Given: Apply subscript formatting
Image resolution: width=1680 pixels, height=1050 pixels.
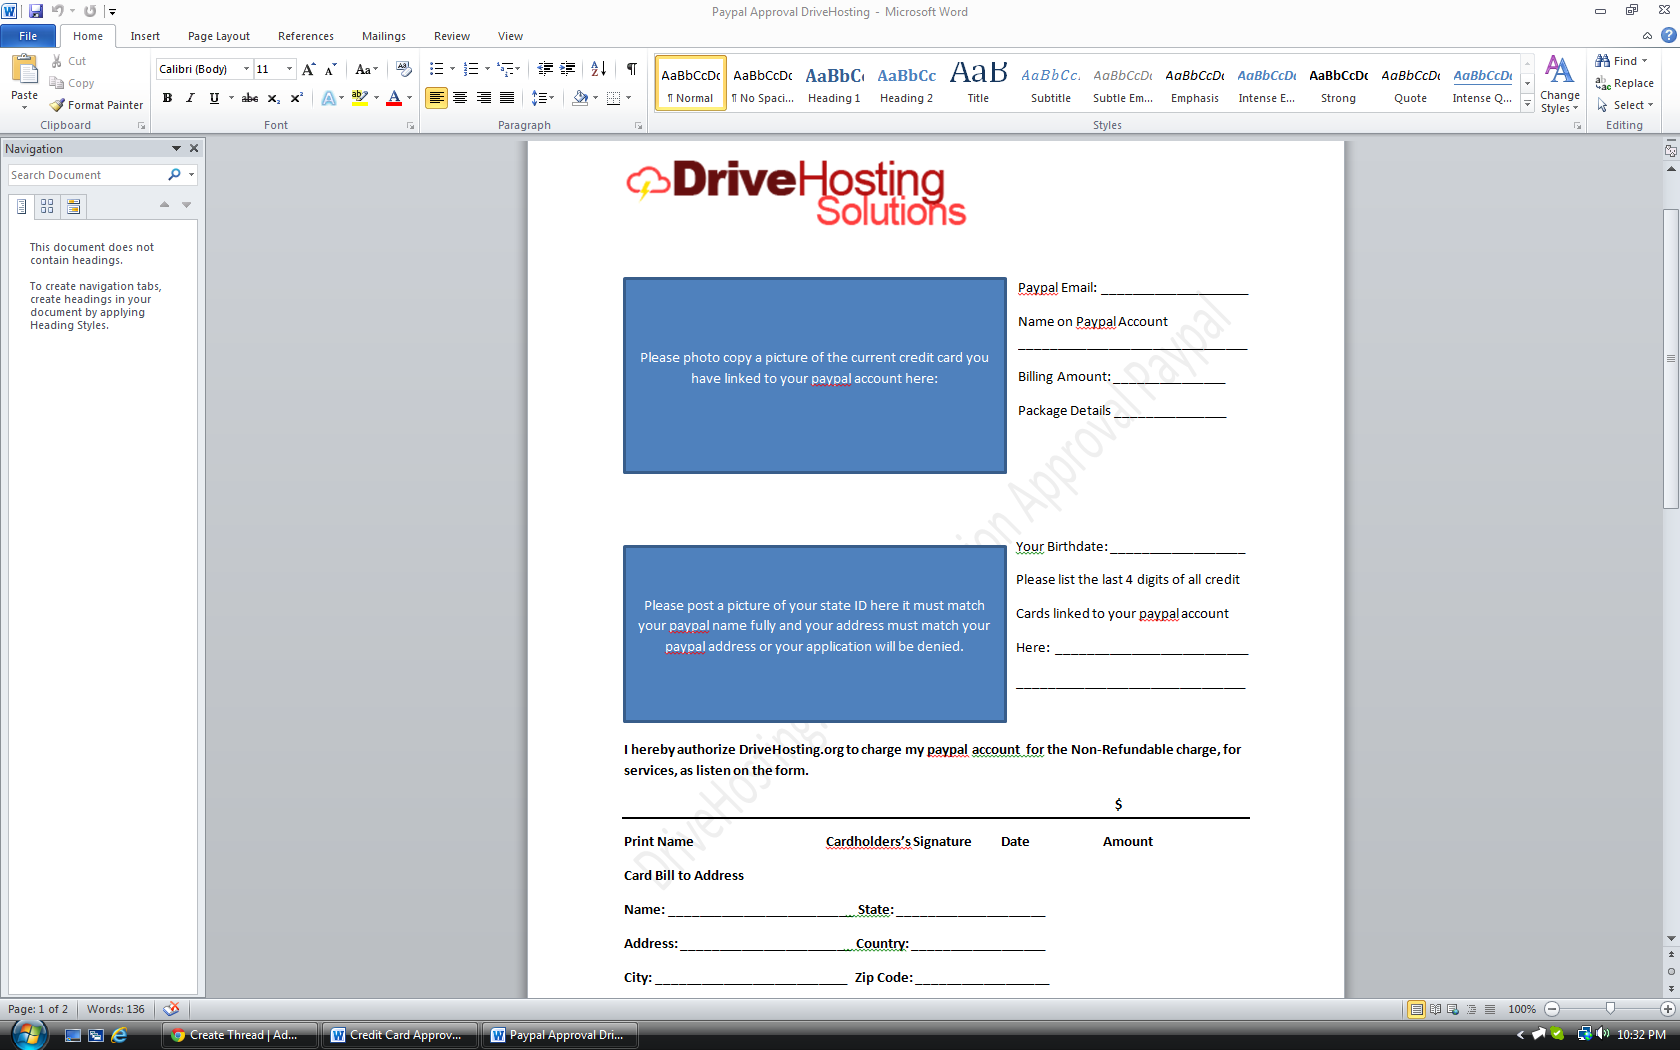Looking at the screenshot, I should tap(274, 98).
